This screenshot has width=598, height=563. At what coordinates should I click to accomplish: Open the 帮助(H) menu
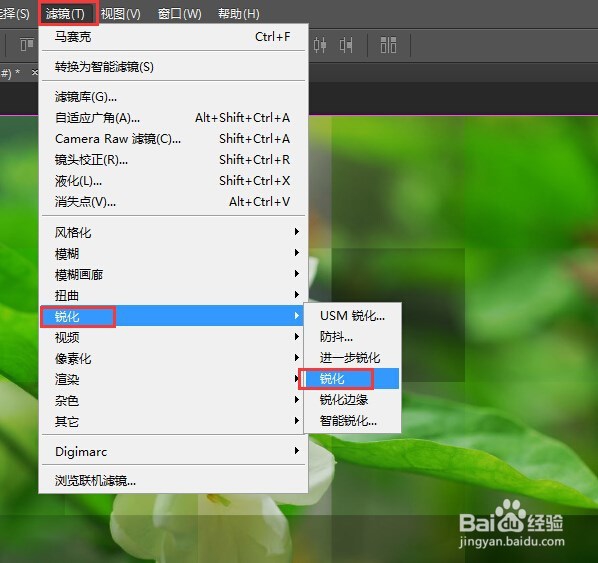point(239,14)
